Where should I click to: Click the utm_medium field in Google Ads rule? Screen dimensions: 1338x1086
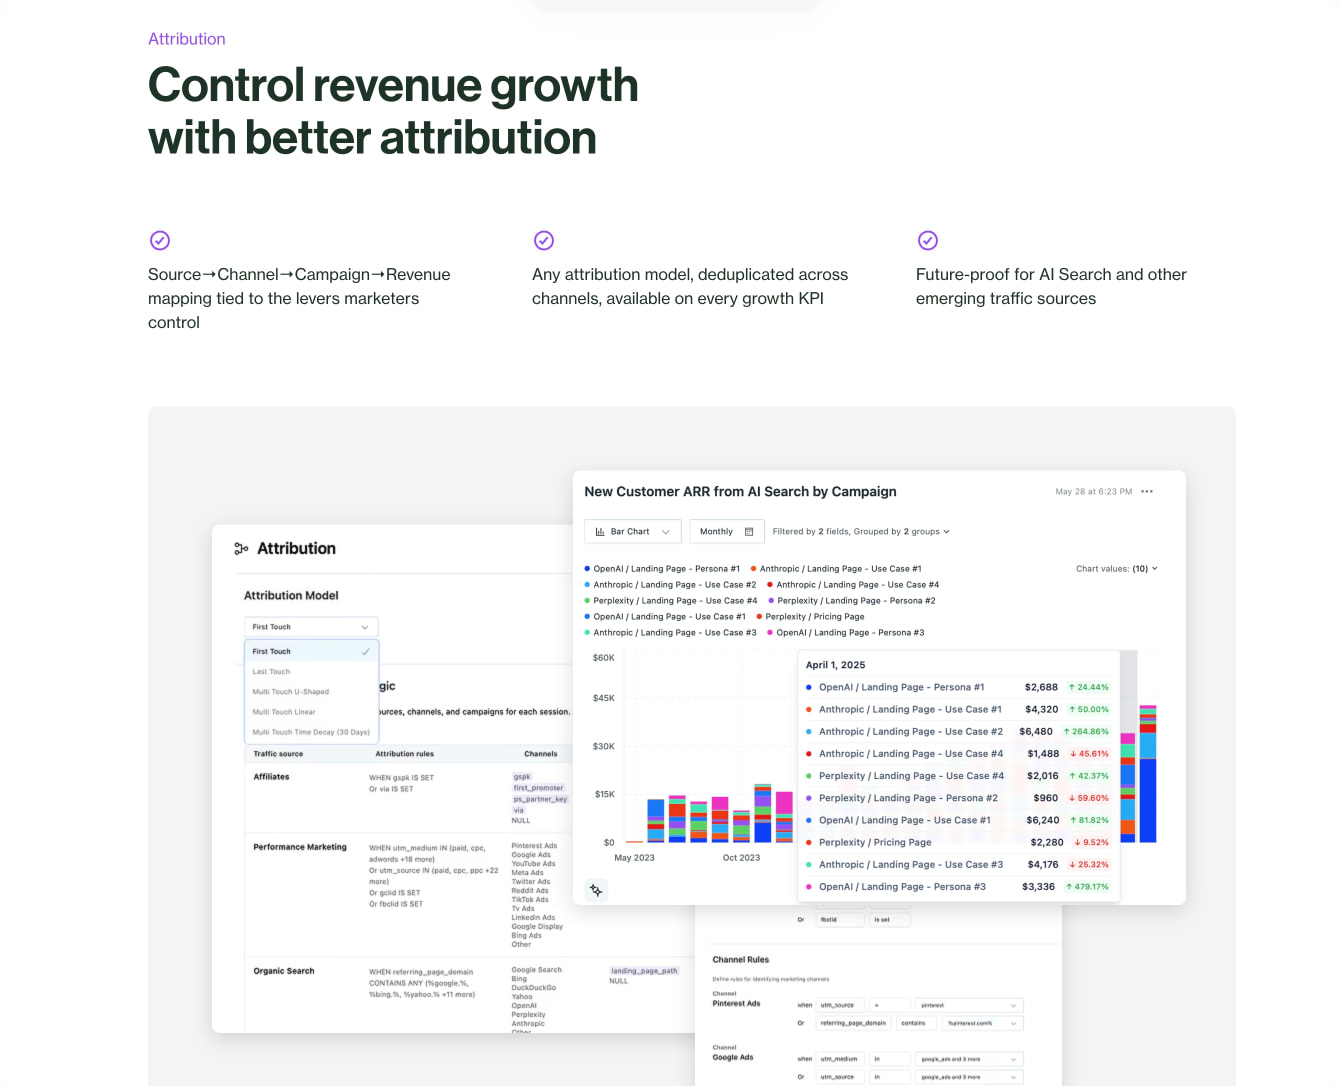[842, 1059]
